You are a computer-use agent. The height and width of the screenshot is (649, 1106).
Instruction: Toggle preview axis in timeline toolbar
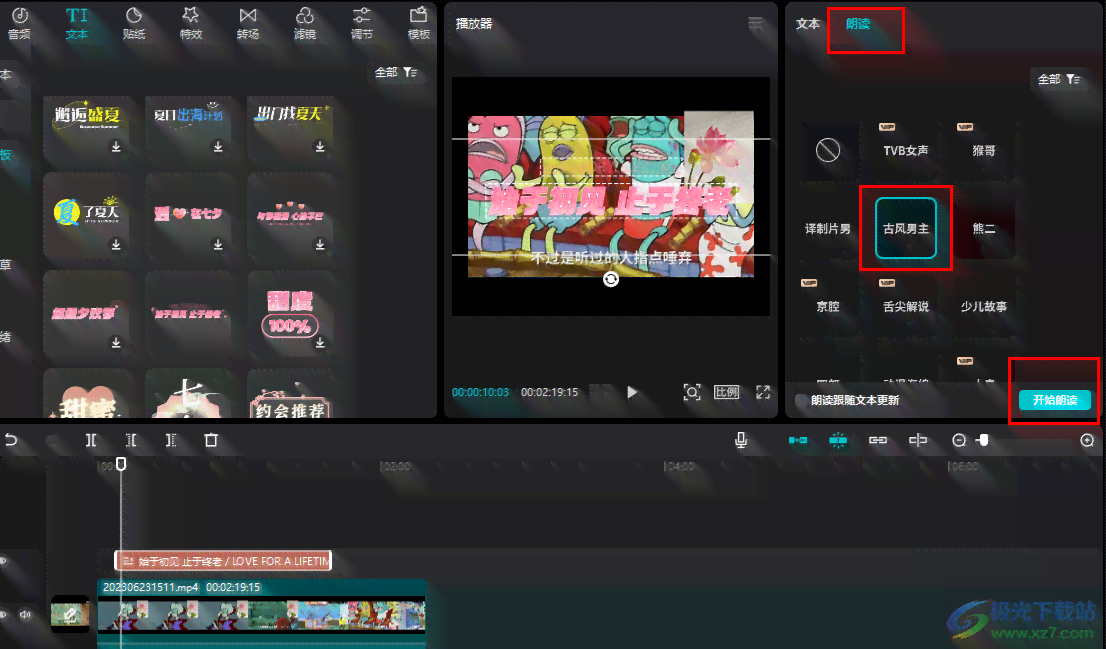918,440
